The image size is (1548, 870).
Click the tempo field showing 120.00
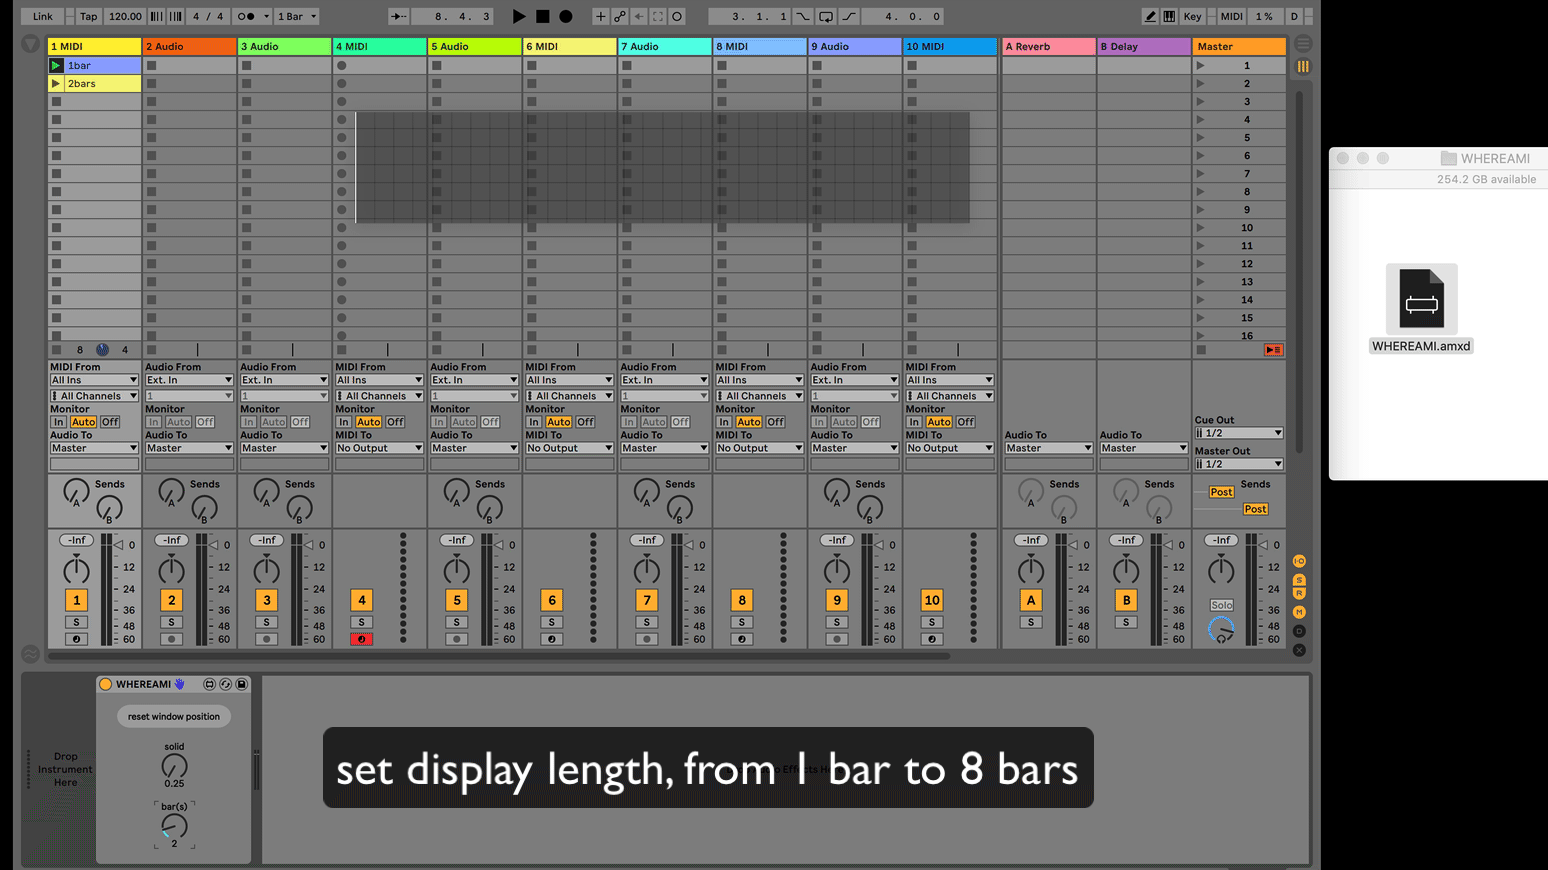[125, 16]
